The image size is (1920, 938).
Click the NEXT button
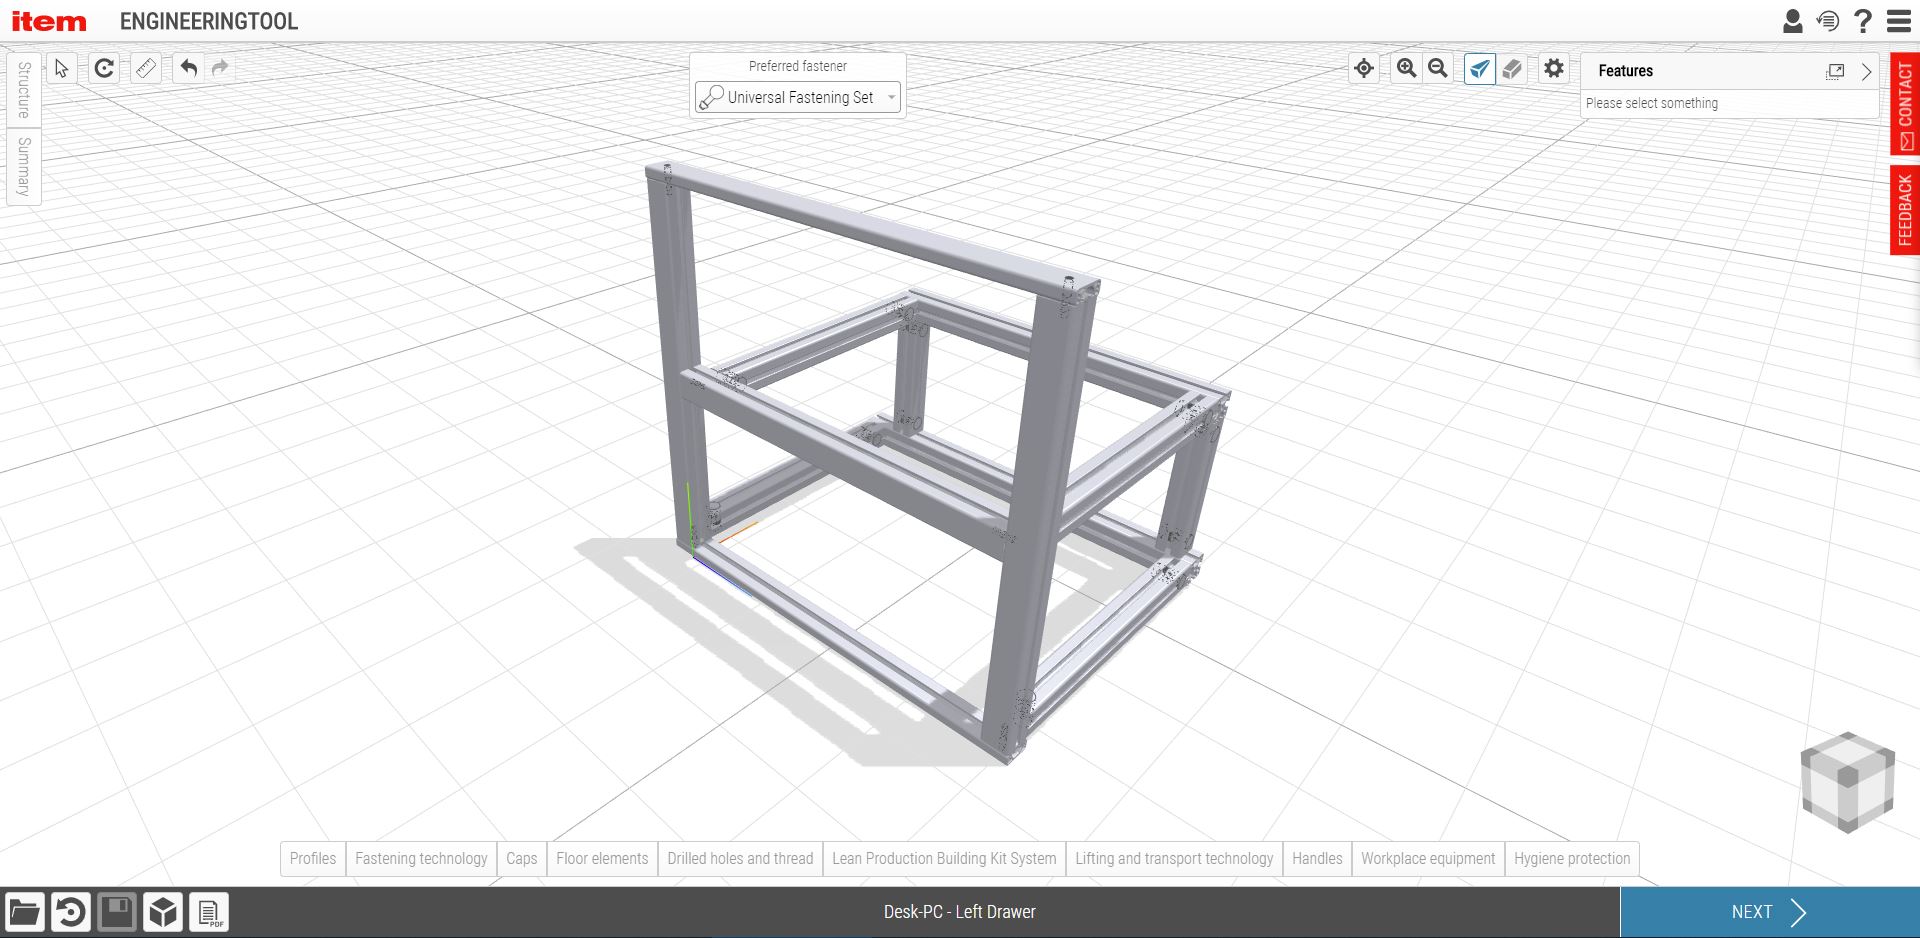pos(1769,912)
